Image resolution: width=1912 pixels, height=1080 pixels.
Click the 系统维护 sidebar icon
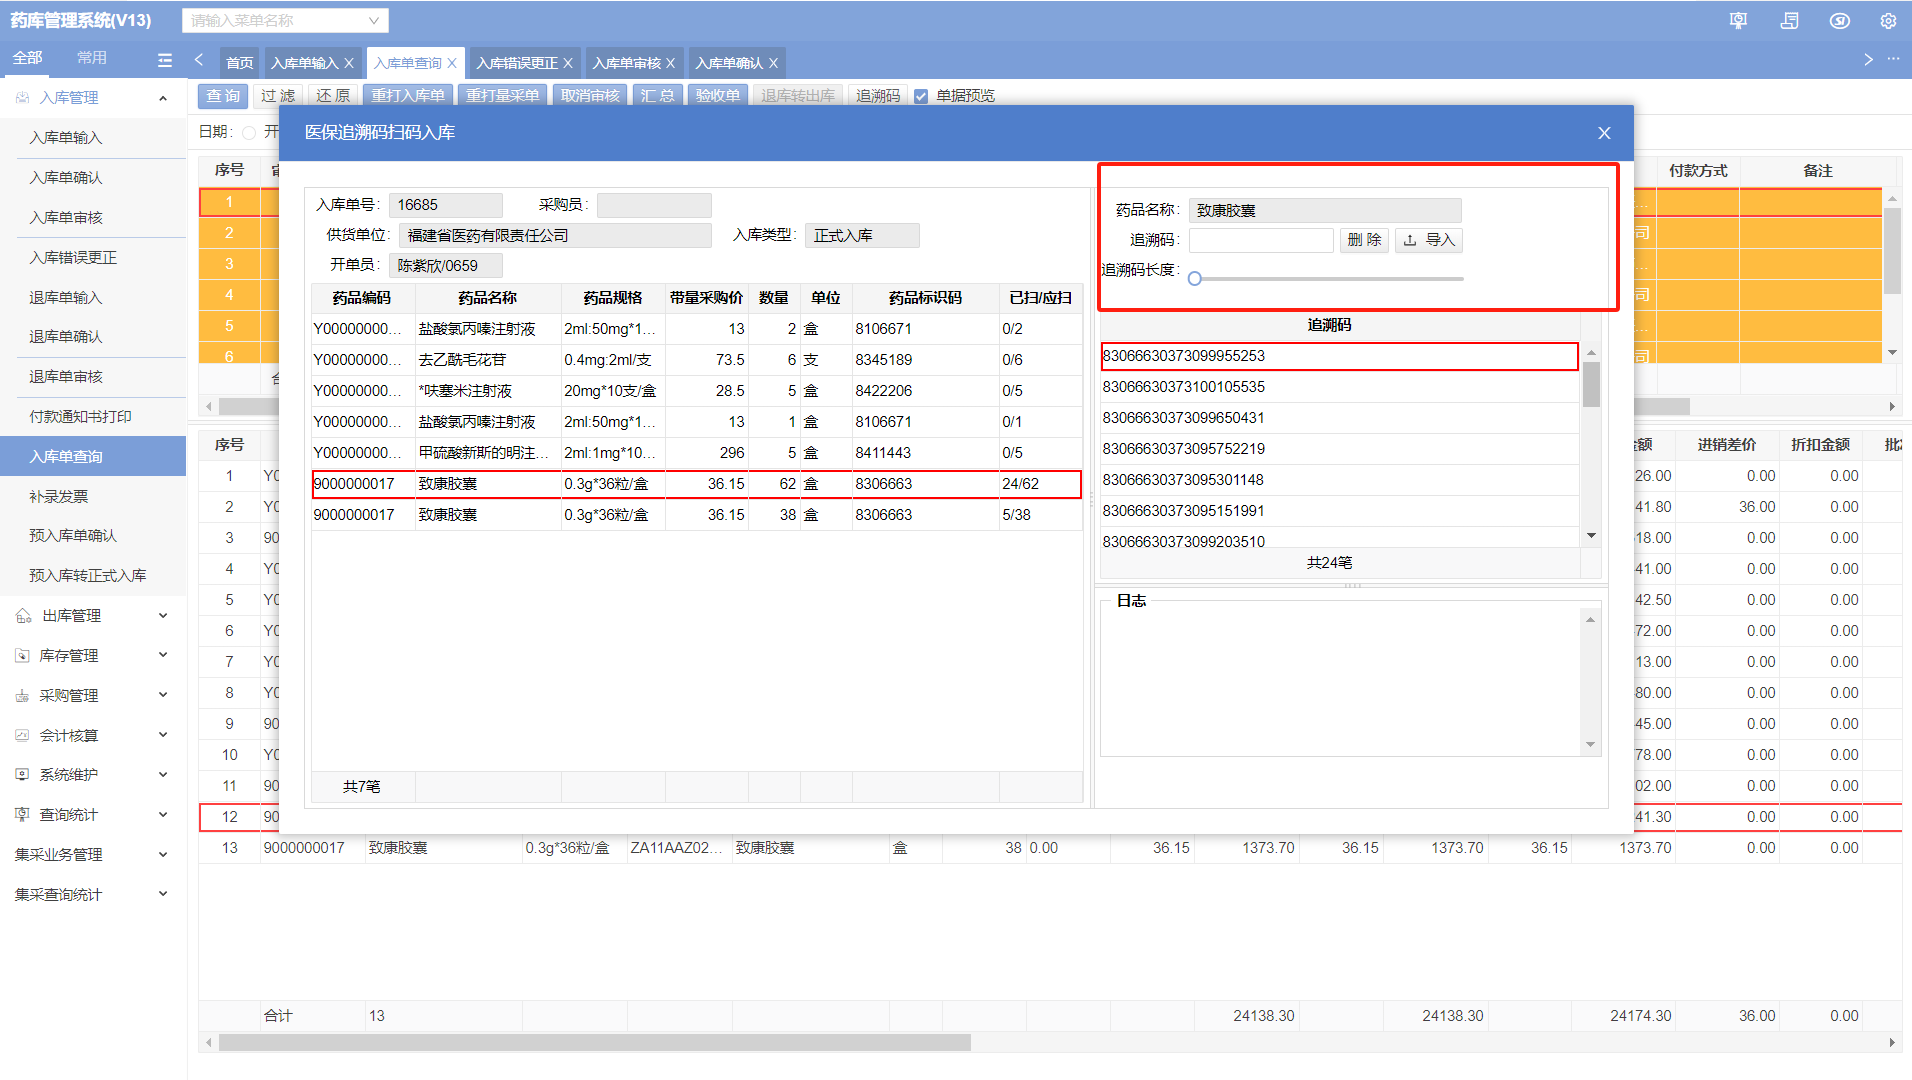[x=23, y=775]
